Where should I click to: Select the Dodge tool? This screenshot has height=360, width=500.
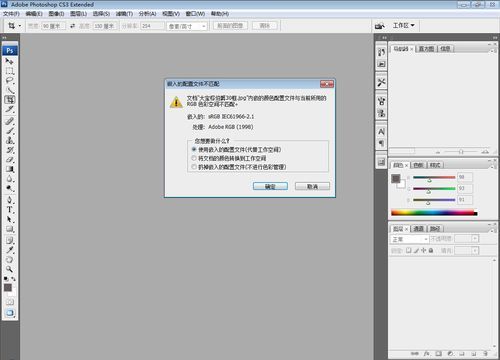(9, 189)
